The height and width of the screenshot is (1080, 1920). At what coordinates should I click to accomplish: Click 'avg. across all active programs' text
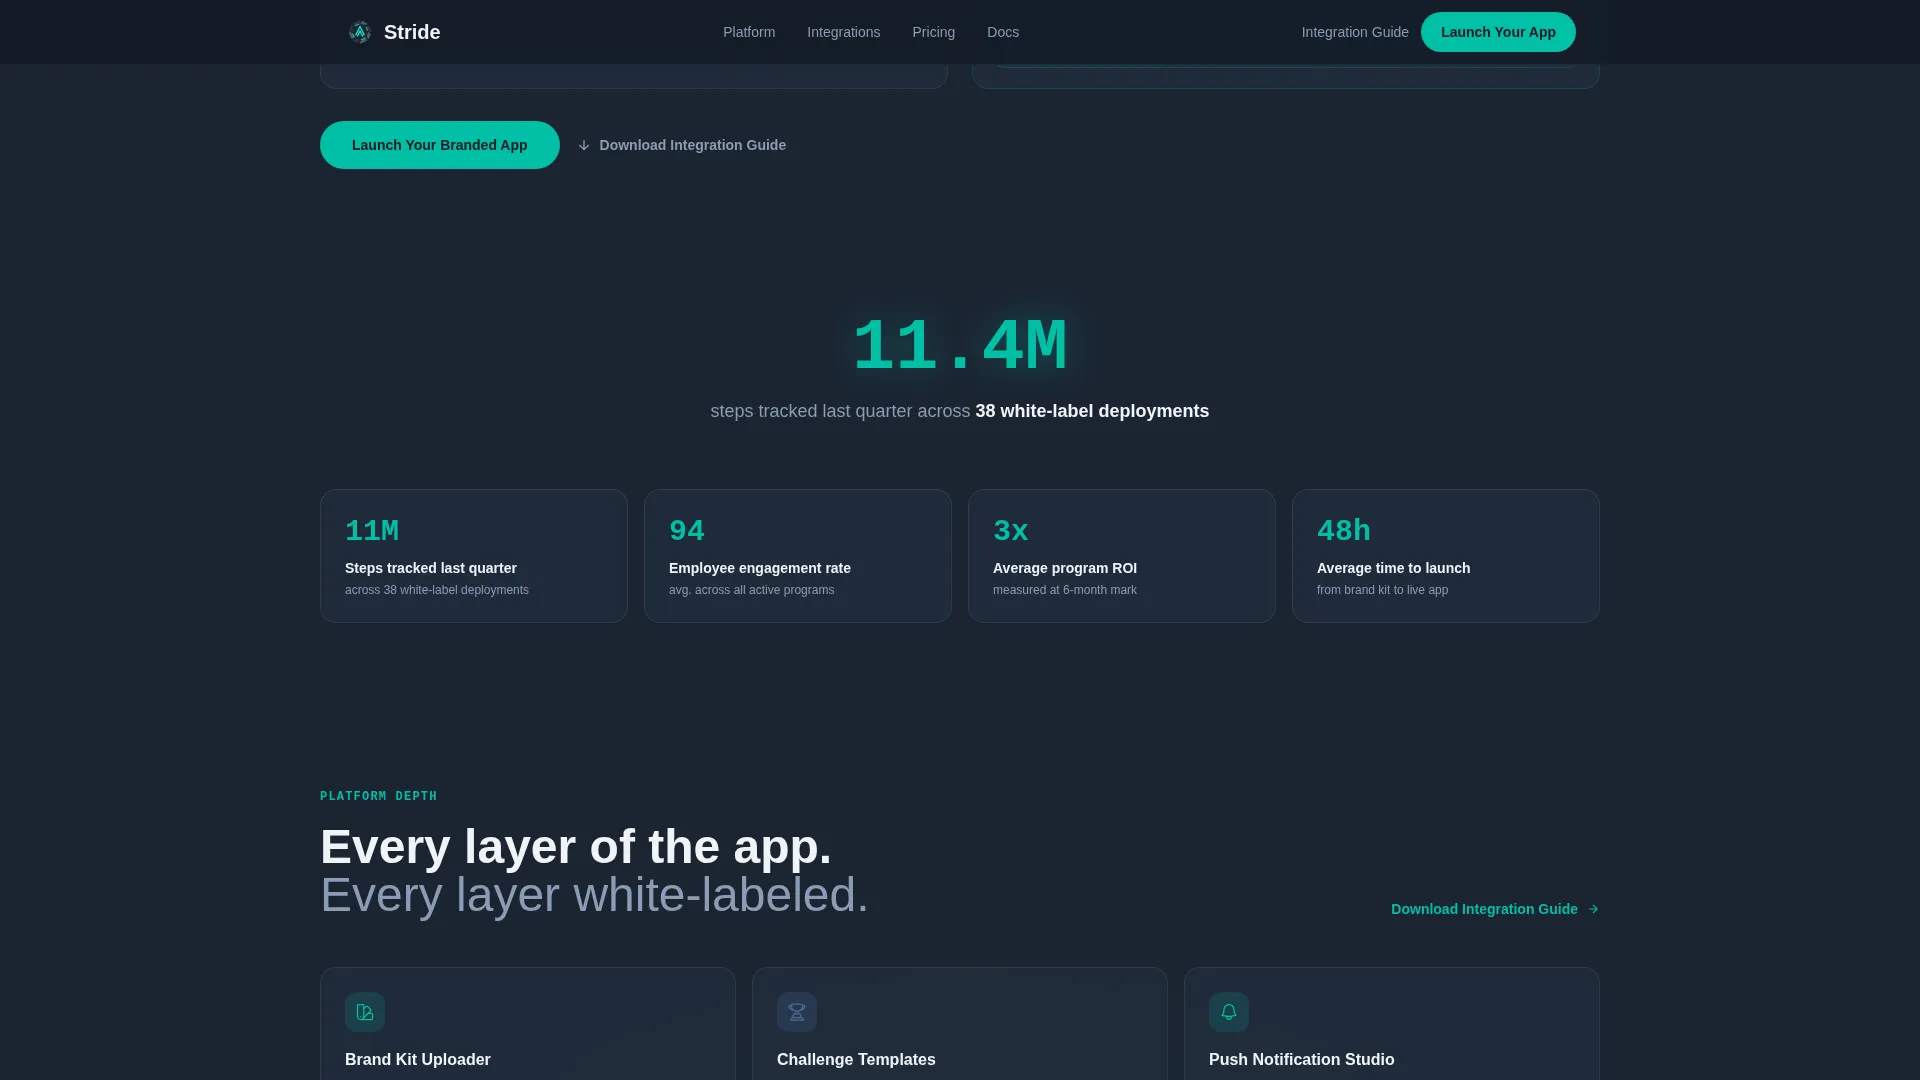click(x=752, y=590)
